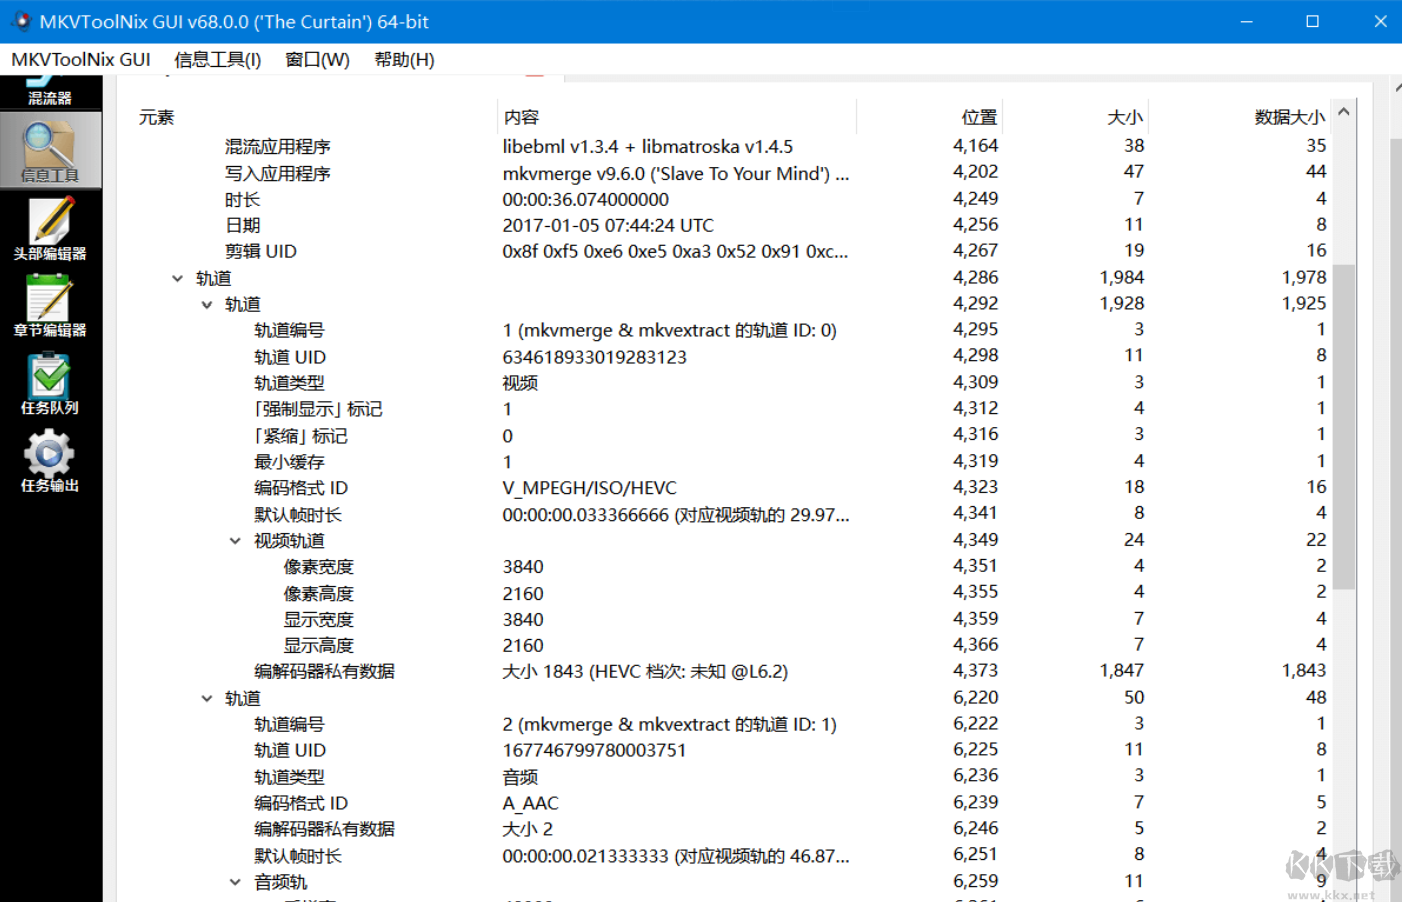
Task: Click the 大小 column header
Action: pos(1125,116)
